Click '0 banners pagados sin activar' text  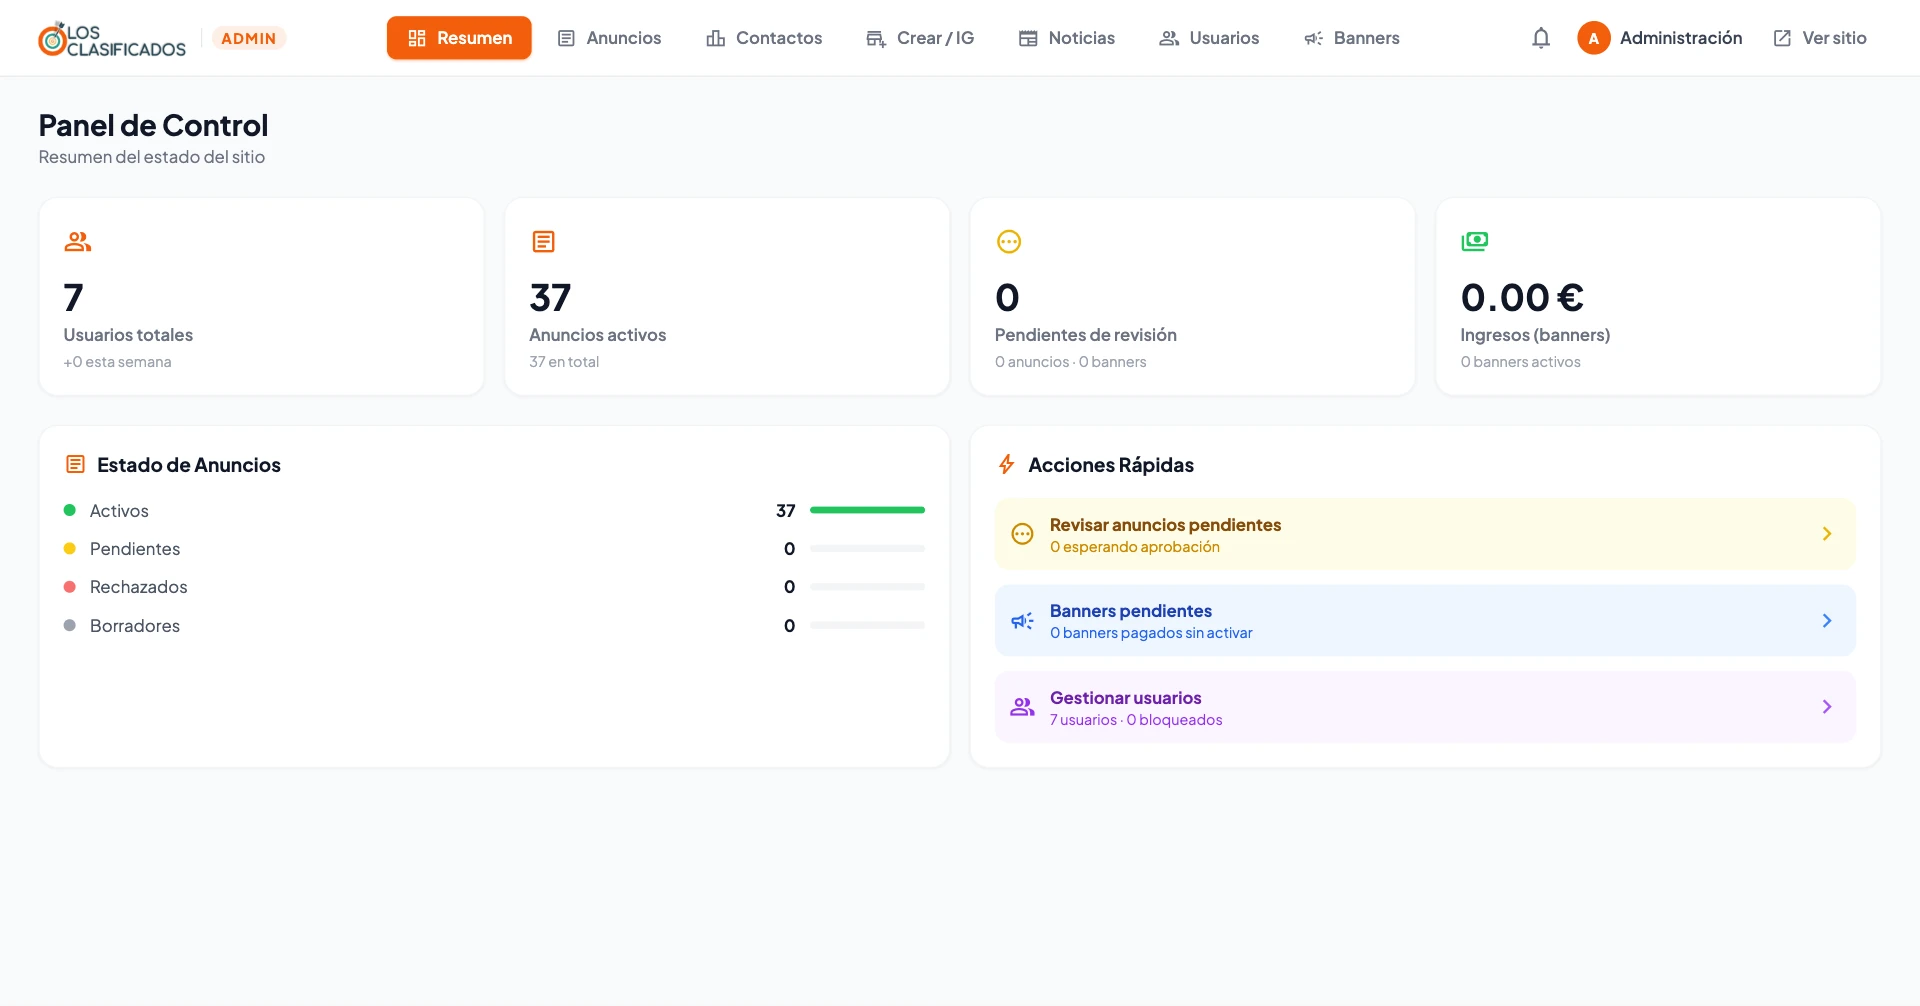1151,633
